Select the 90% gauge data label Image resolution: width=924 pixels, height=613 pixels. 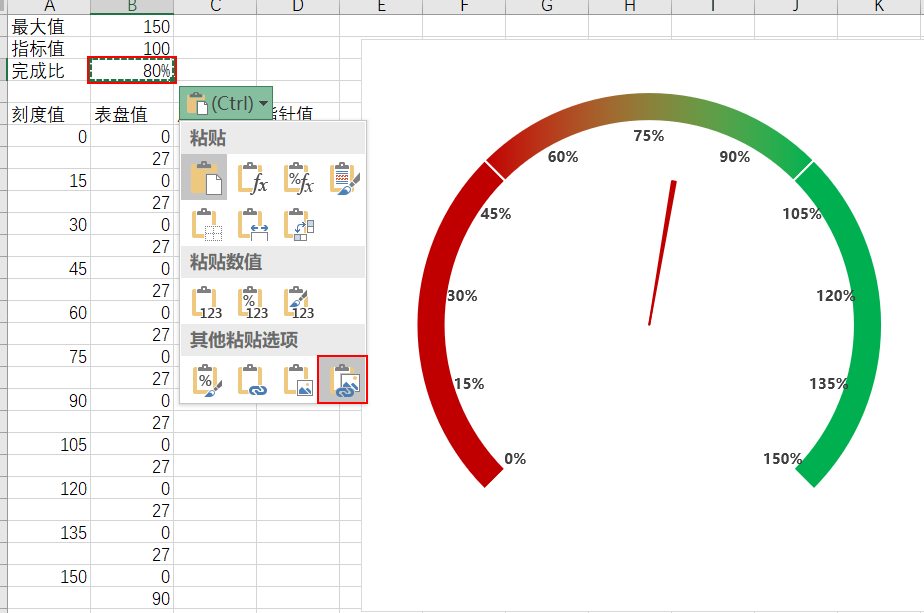pos(734,157)
